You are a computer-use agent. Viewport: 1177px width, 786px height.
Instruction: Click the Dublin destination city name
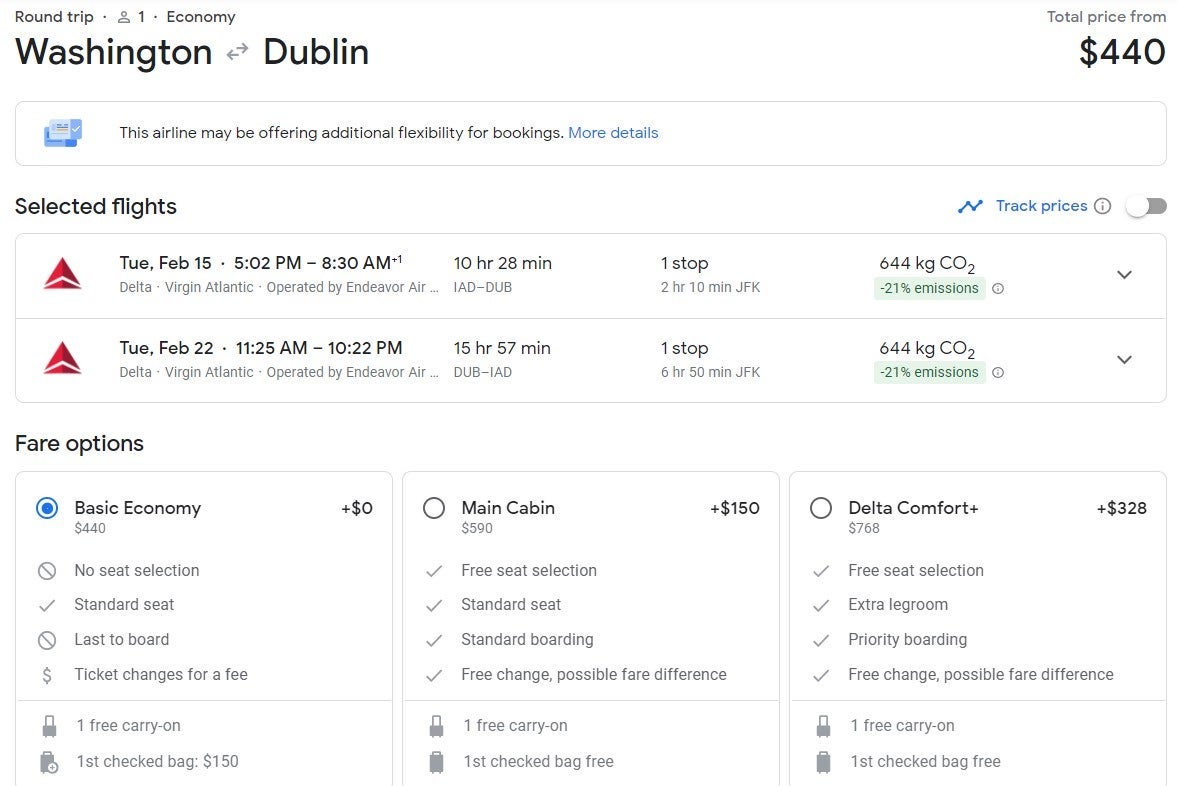tap(316, 52)
